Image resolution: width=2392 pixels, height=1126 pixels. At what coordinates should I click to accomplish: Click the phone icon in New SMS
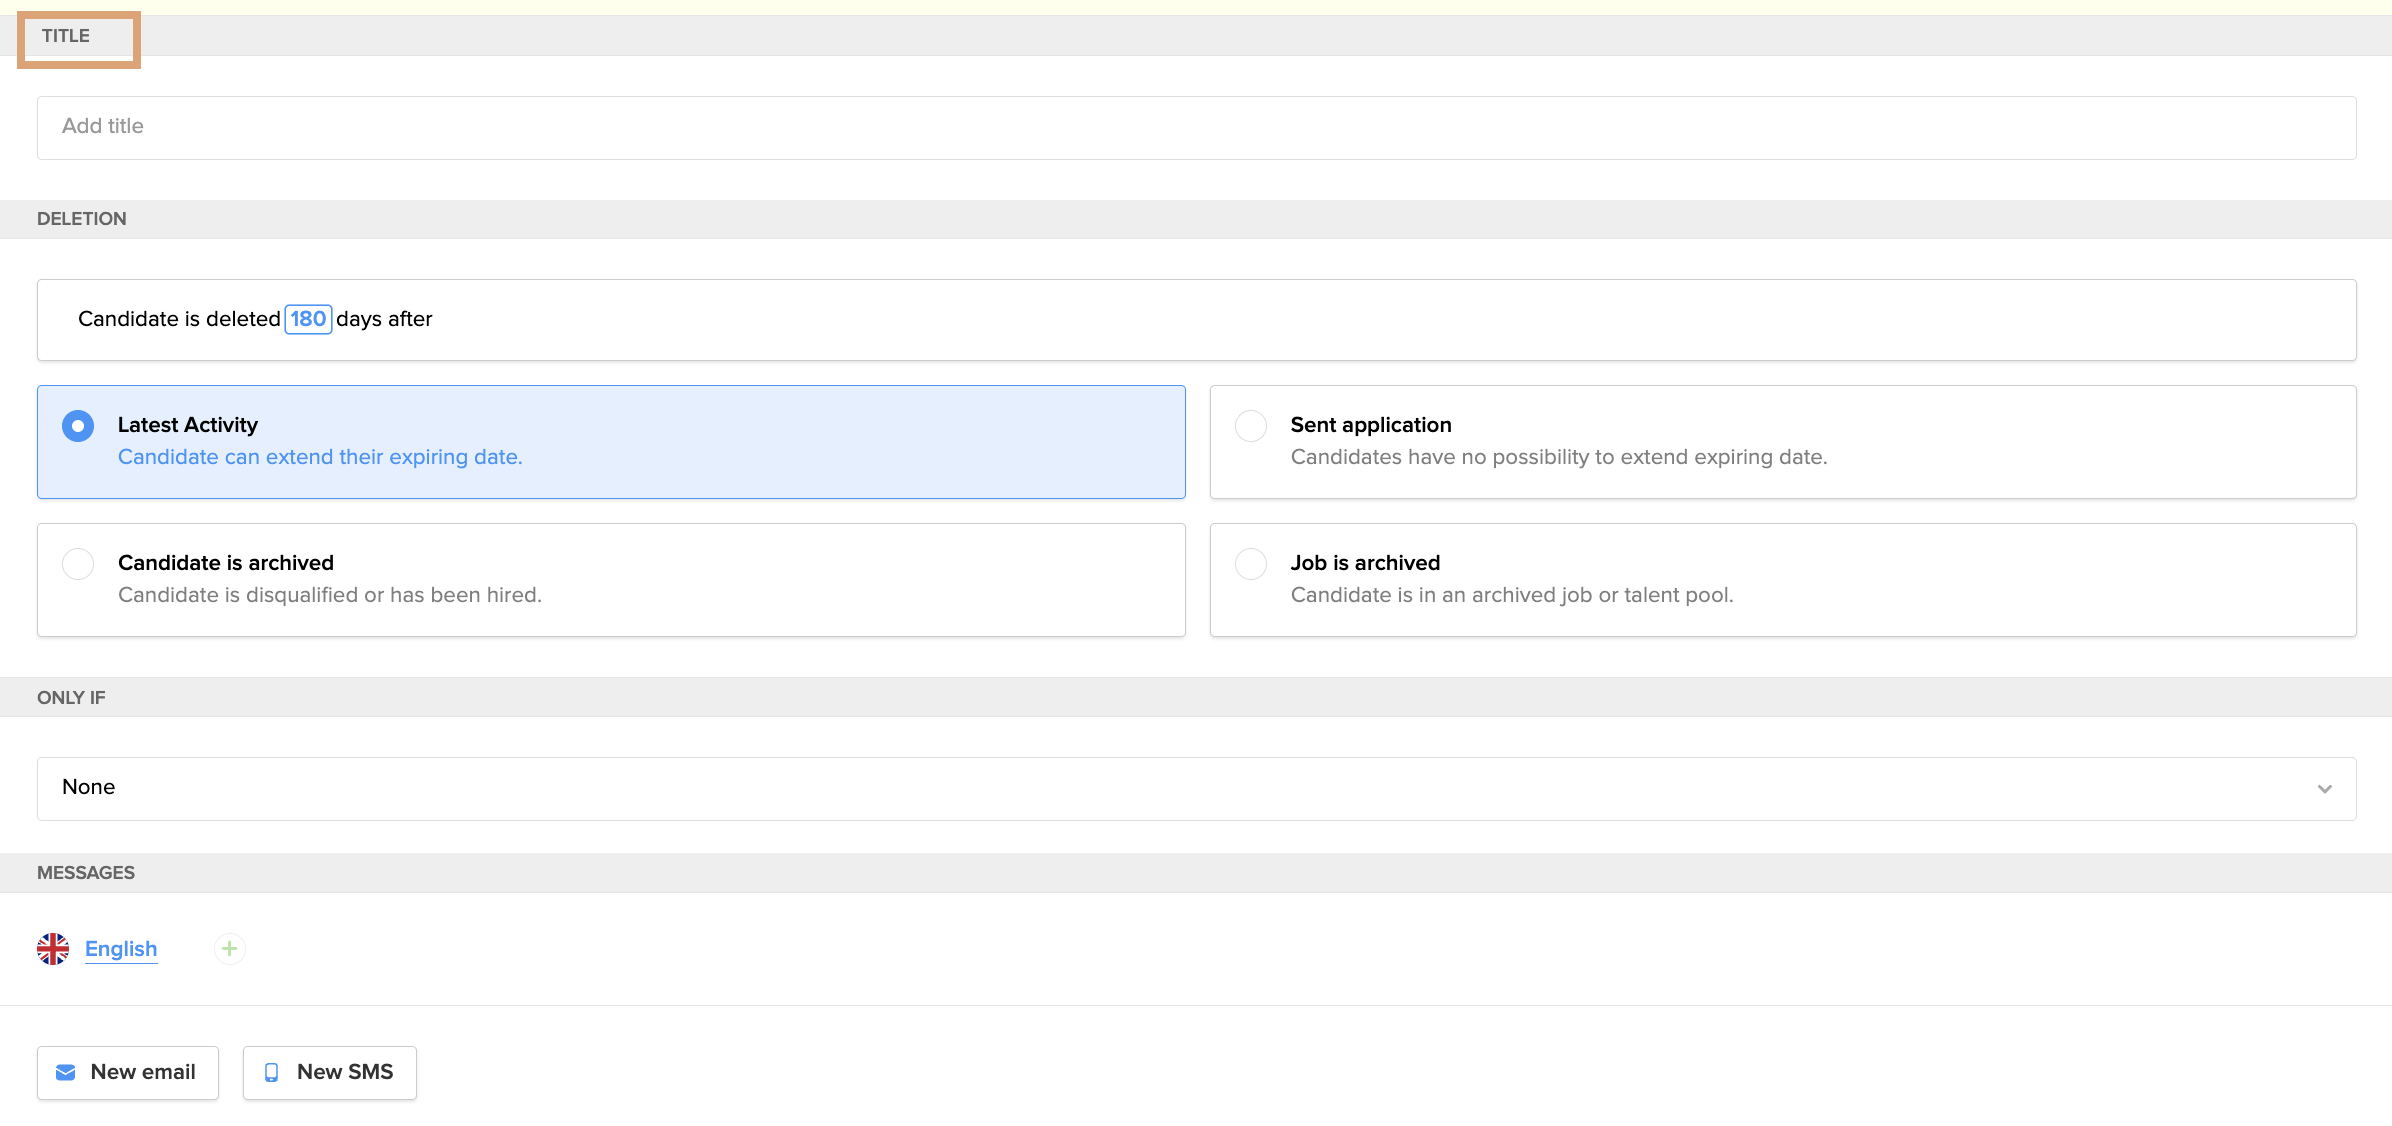click(271, 1072)
